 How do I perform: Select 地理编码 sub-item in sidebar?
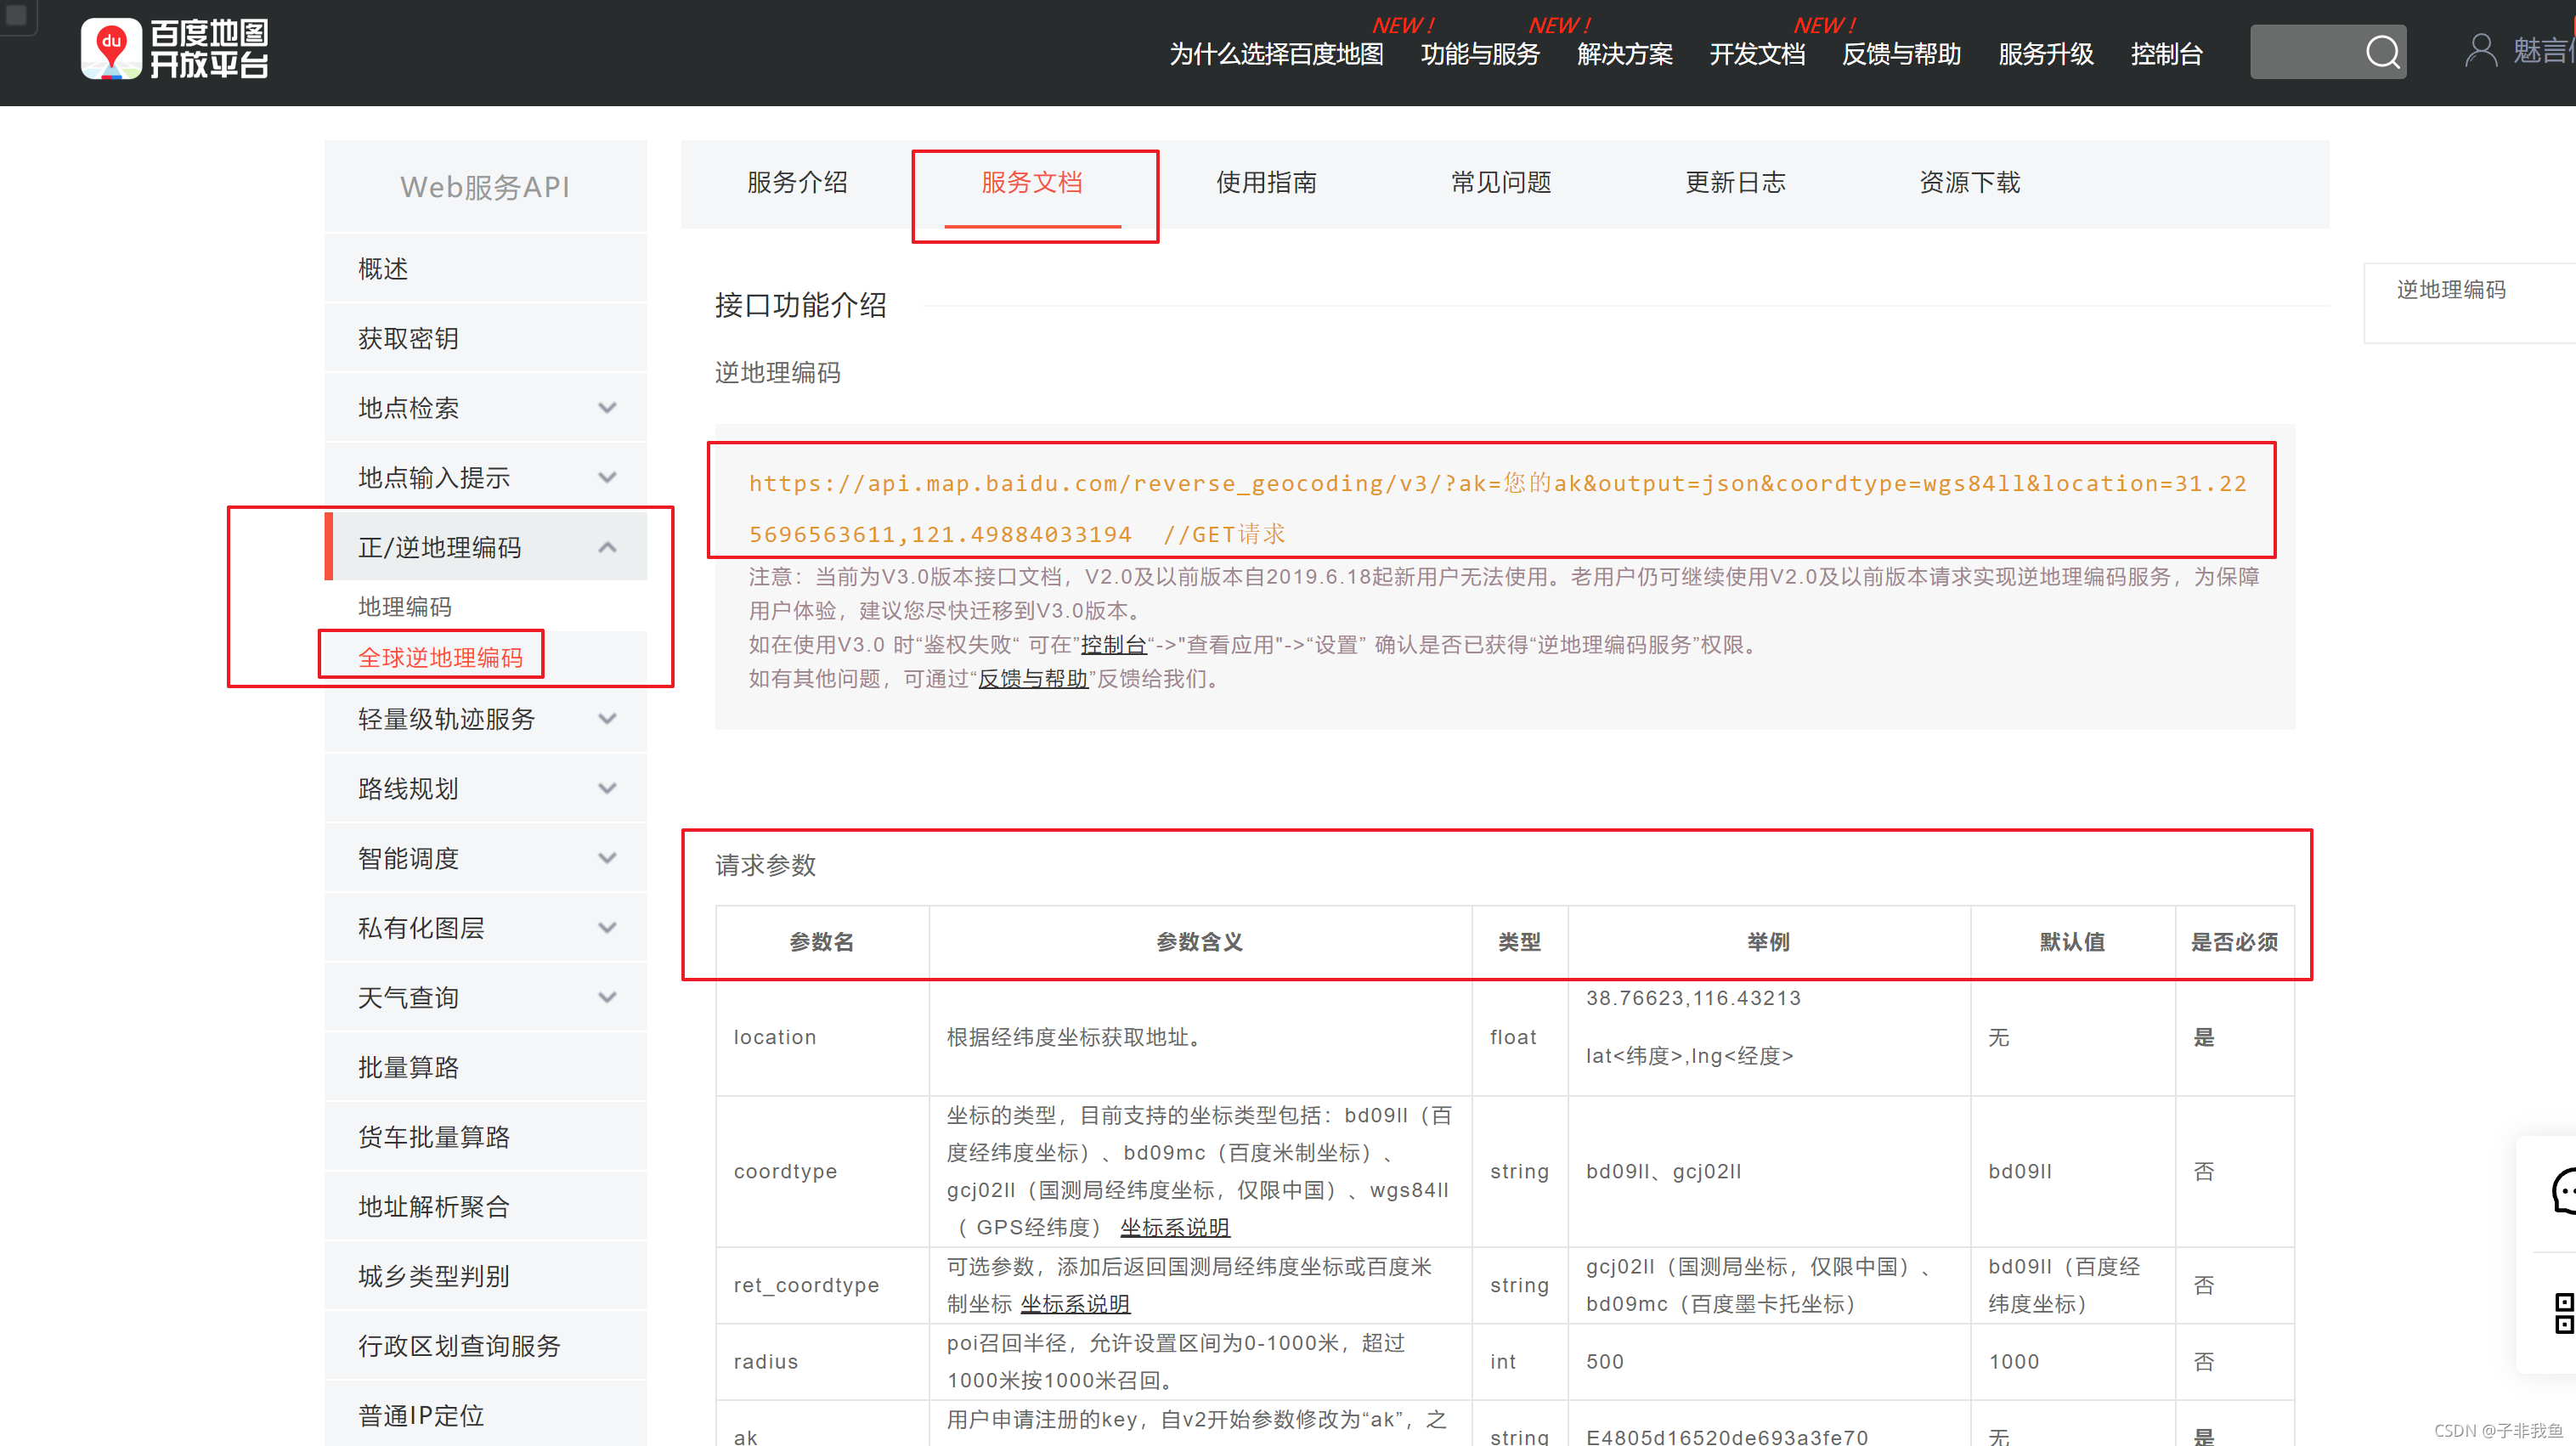pyautogui.click(x=405, y=607)
